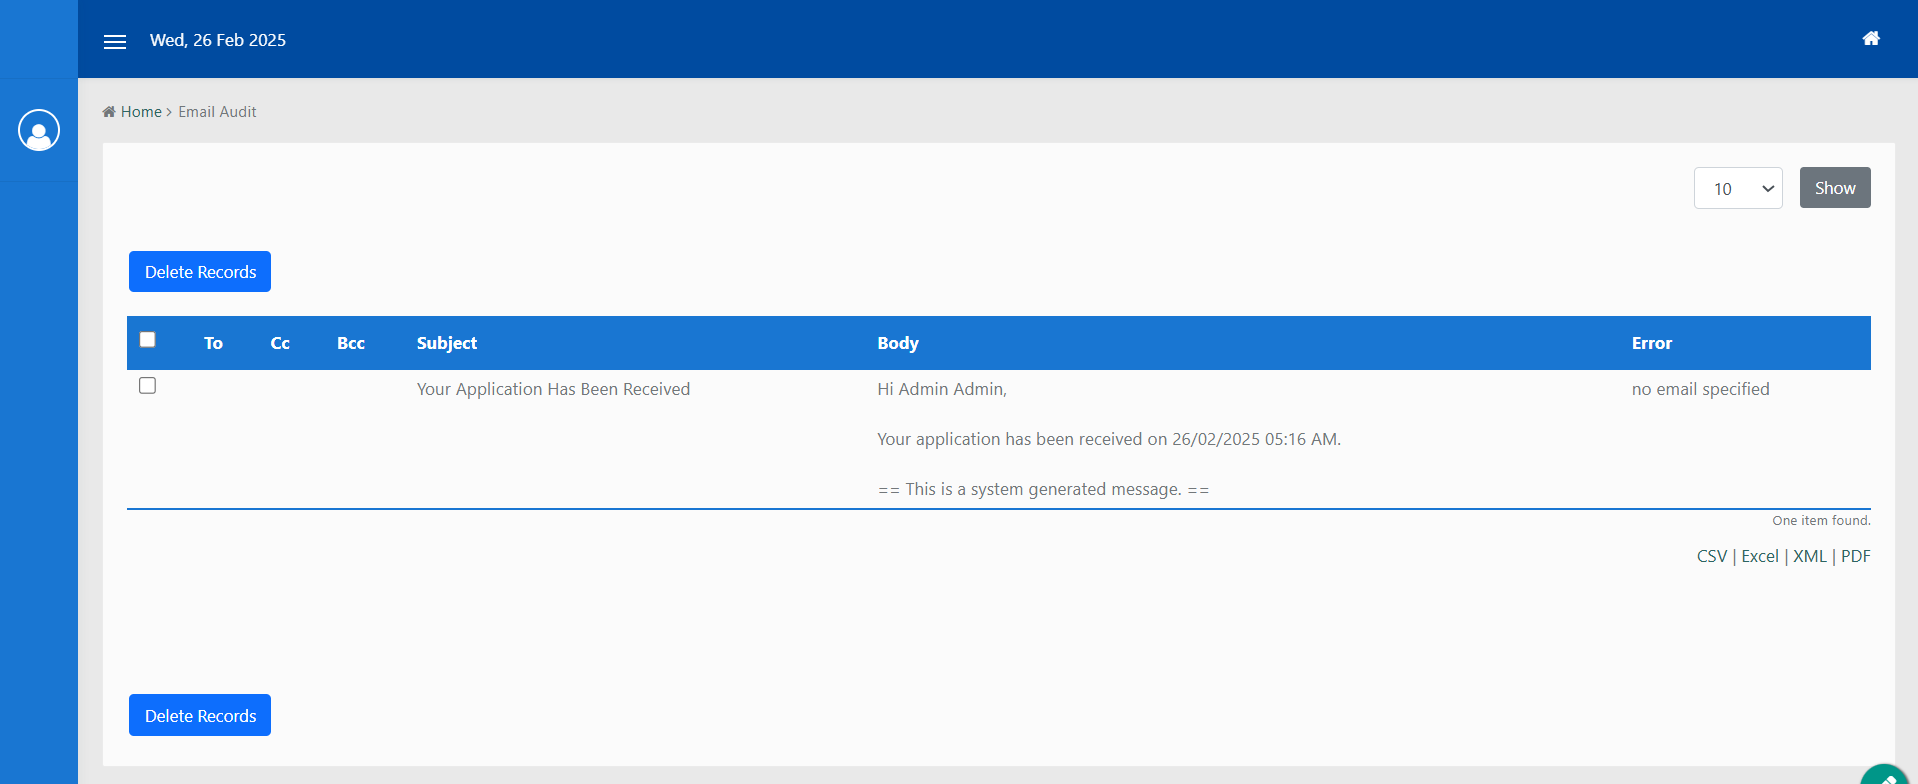Viewport: 1918px width, 784px height.
Task: Click the 'Your Application Has Been Received' subject
Action: pos(553,389)
